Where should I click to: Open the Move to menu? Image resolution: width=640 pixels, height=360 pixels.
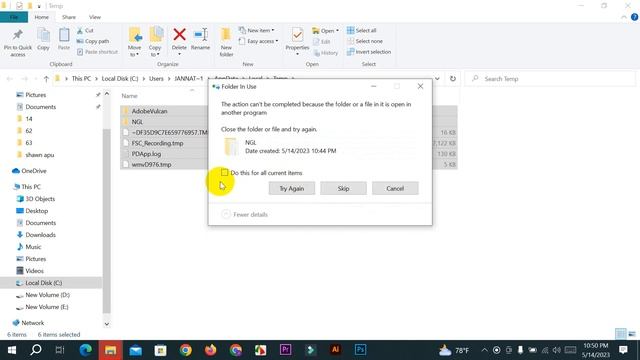coord(134,42)
